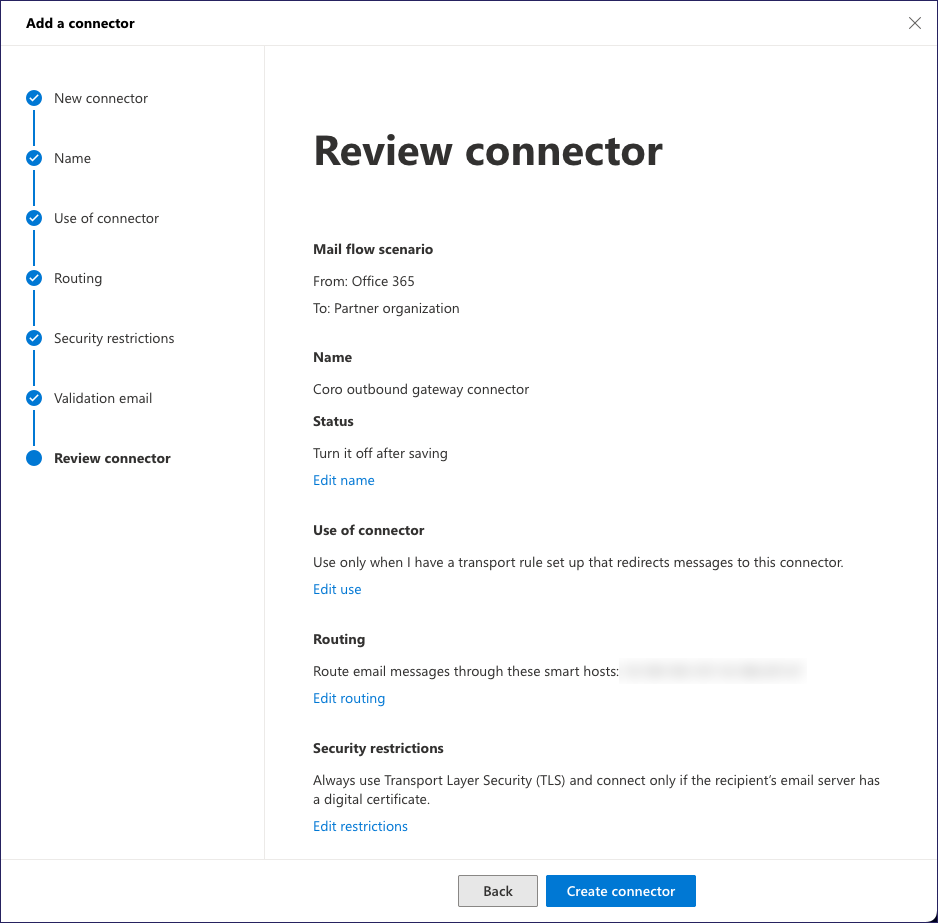Click the Routing step checkmark icon
The image size is (938, 923).
(x=34, y=278)
